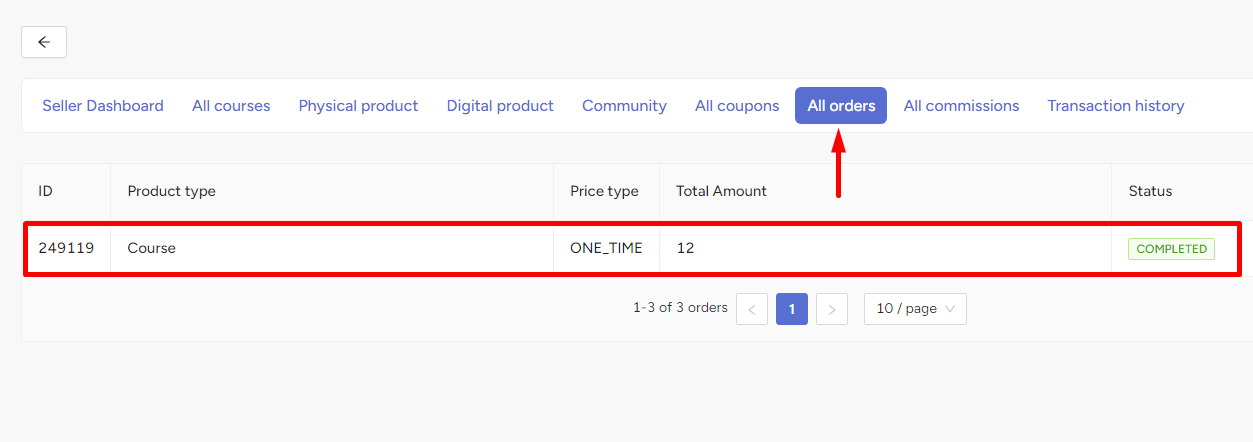Viewport: 1253px width, 442px height.
Task: Open Physical product tab
Action: [x=358, y=106]
